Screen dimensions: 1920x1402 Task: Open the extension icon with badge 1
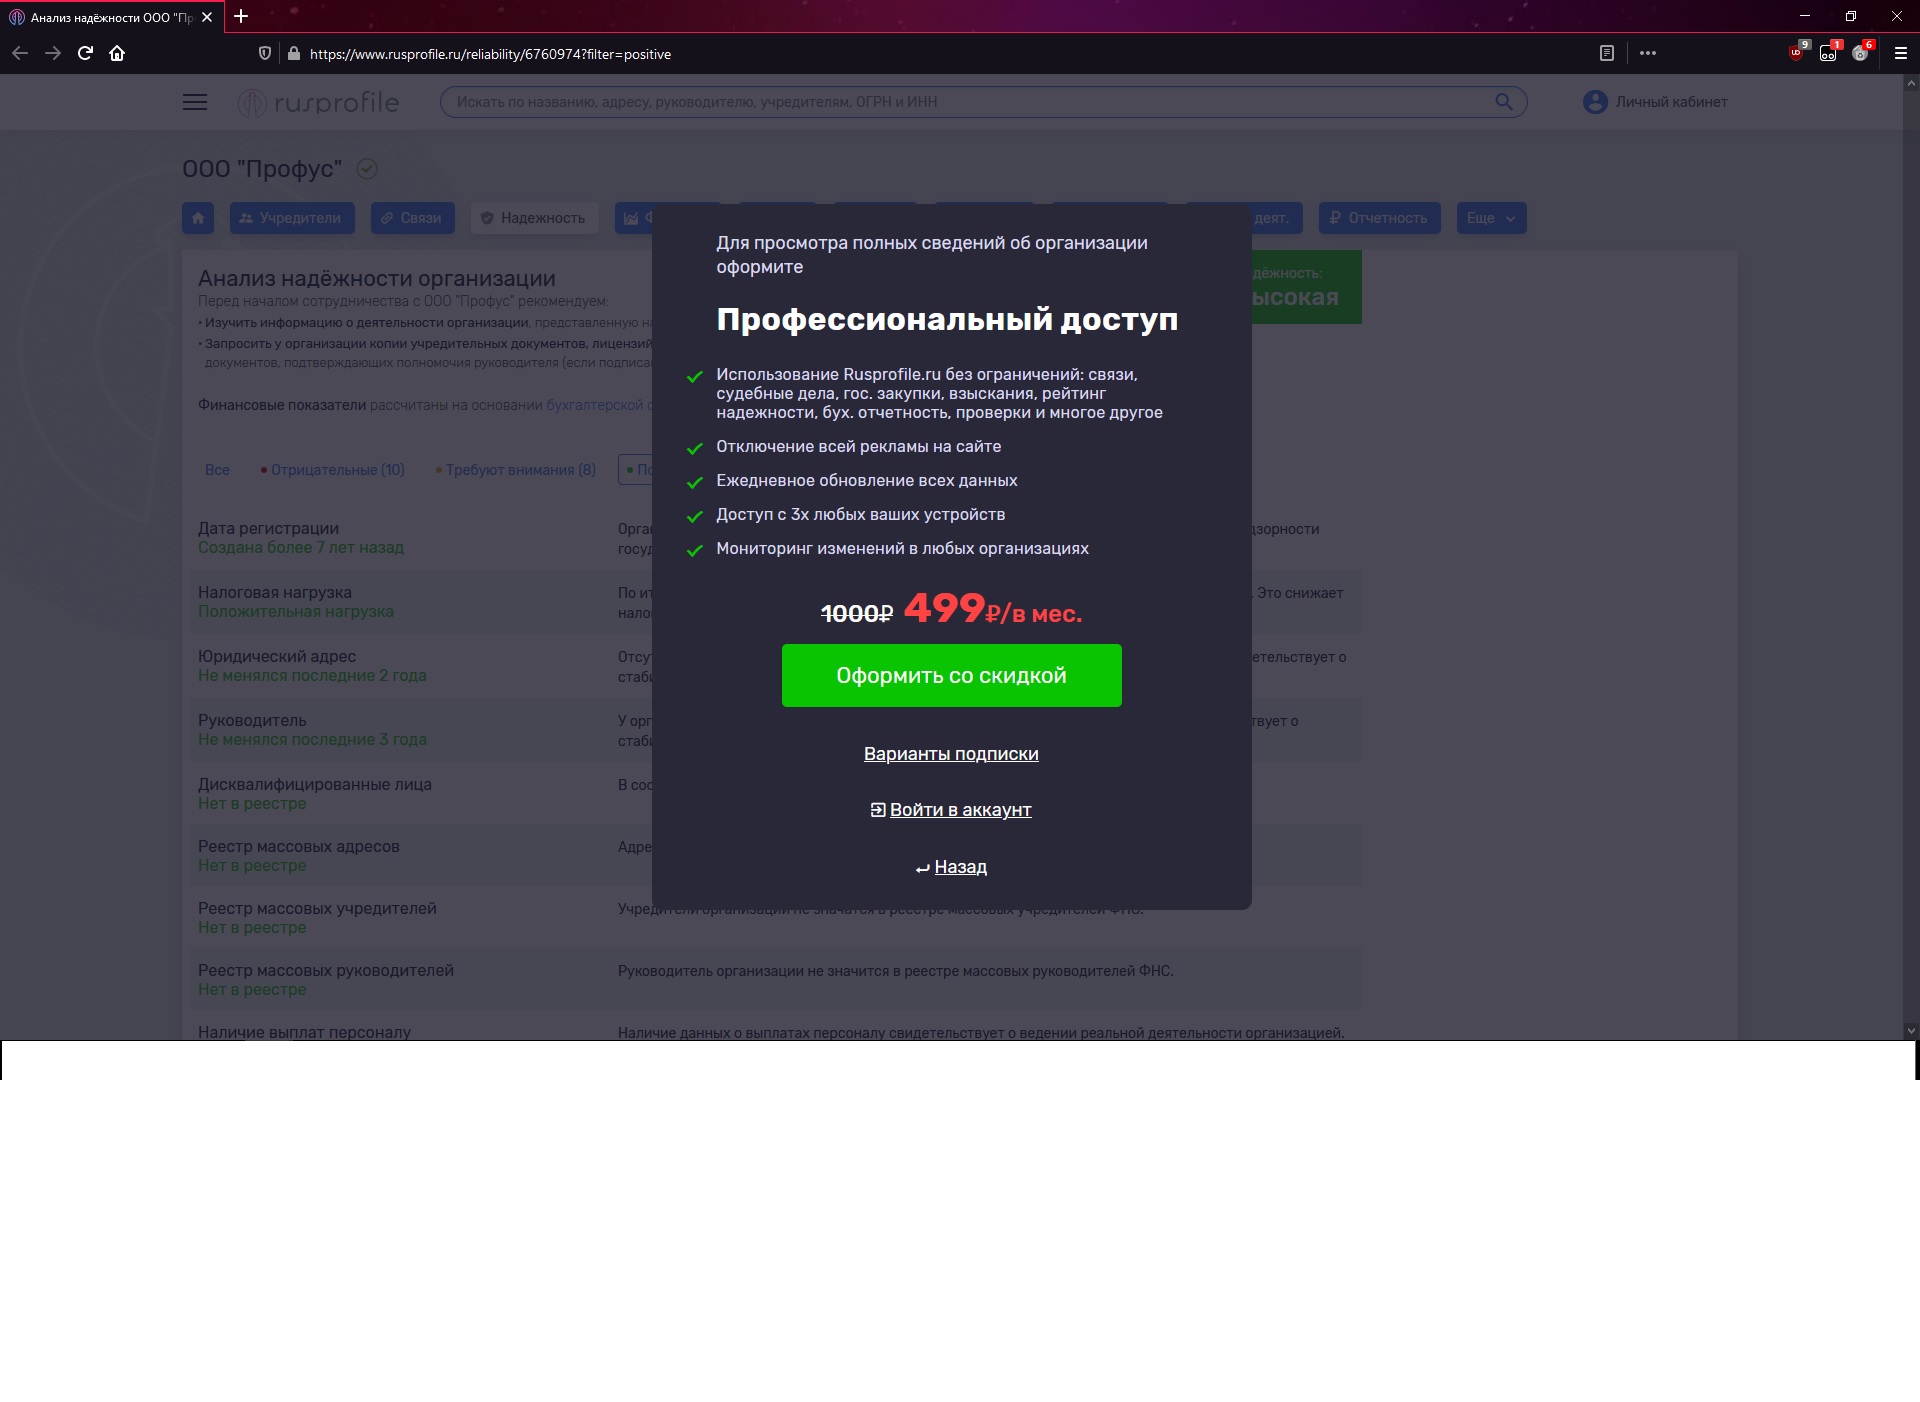pos(1829,53)
